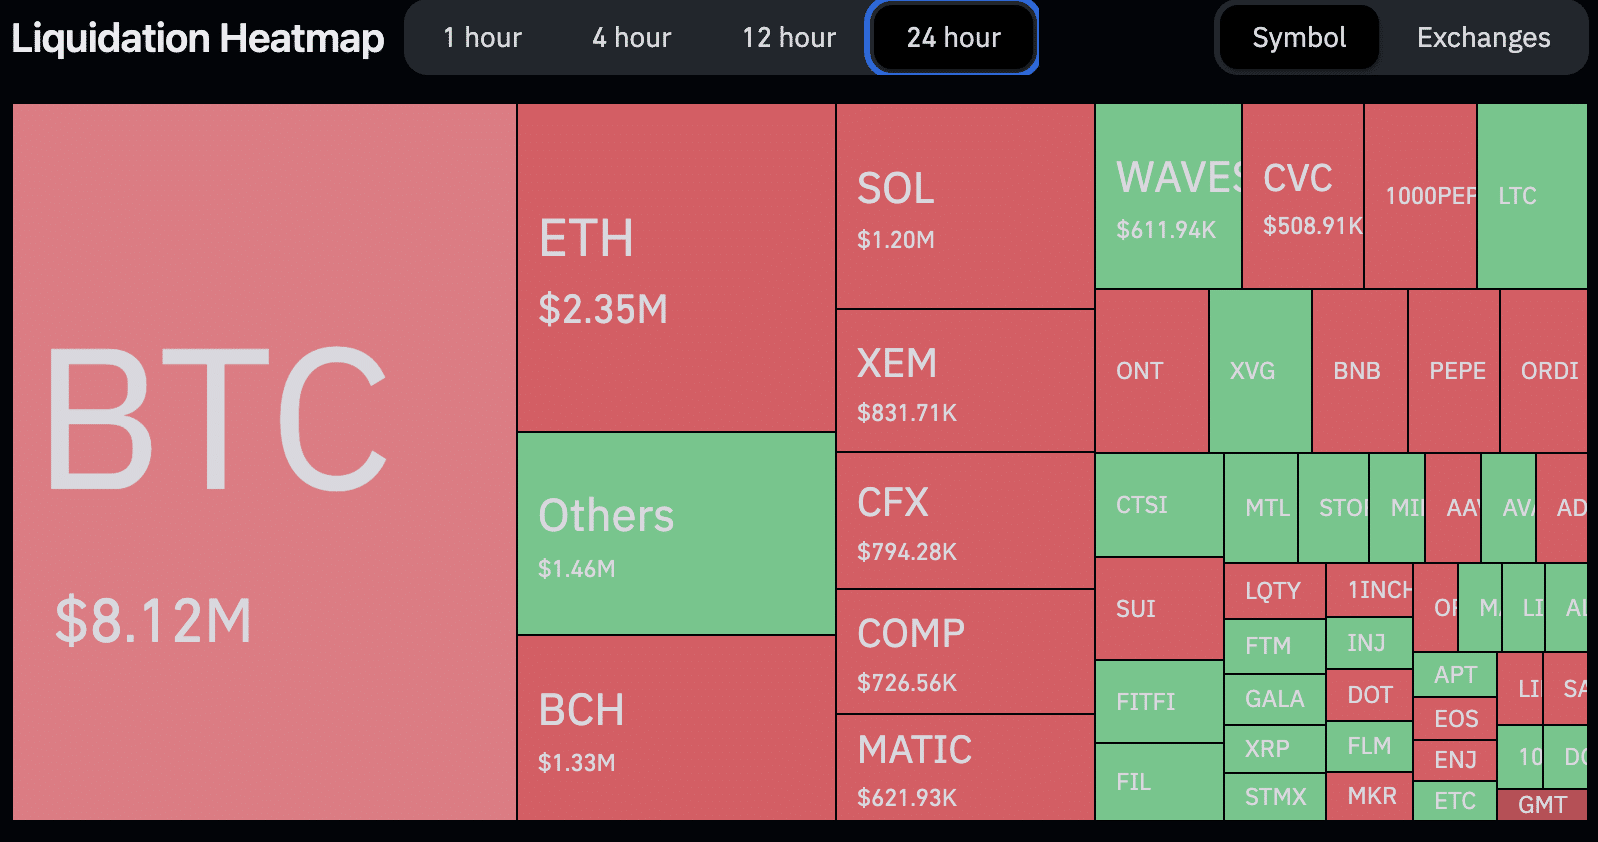Viewport: 1598px width, 842px height.
Task: Switch to the 1 hour timeframe
Action: tap(482, 38)
